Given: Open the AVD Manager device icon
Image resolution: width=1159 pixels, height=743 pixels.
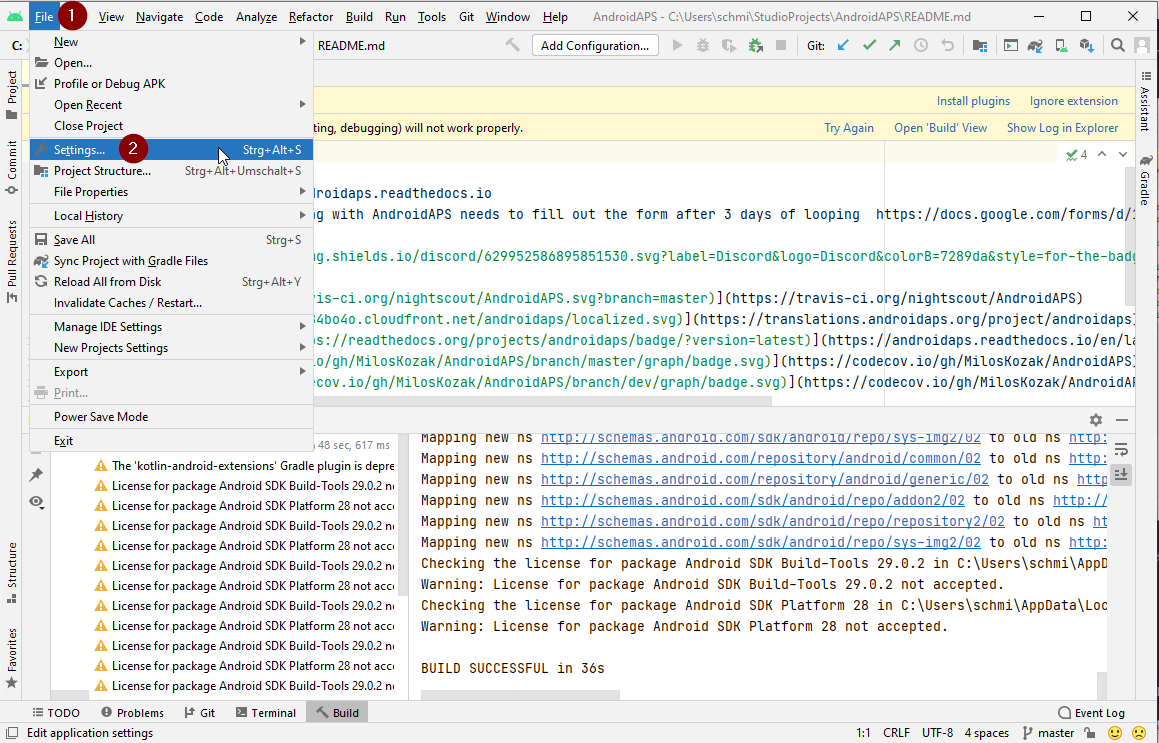Looking at the screenshot, I should 1061,46.
